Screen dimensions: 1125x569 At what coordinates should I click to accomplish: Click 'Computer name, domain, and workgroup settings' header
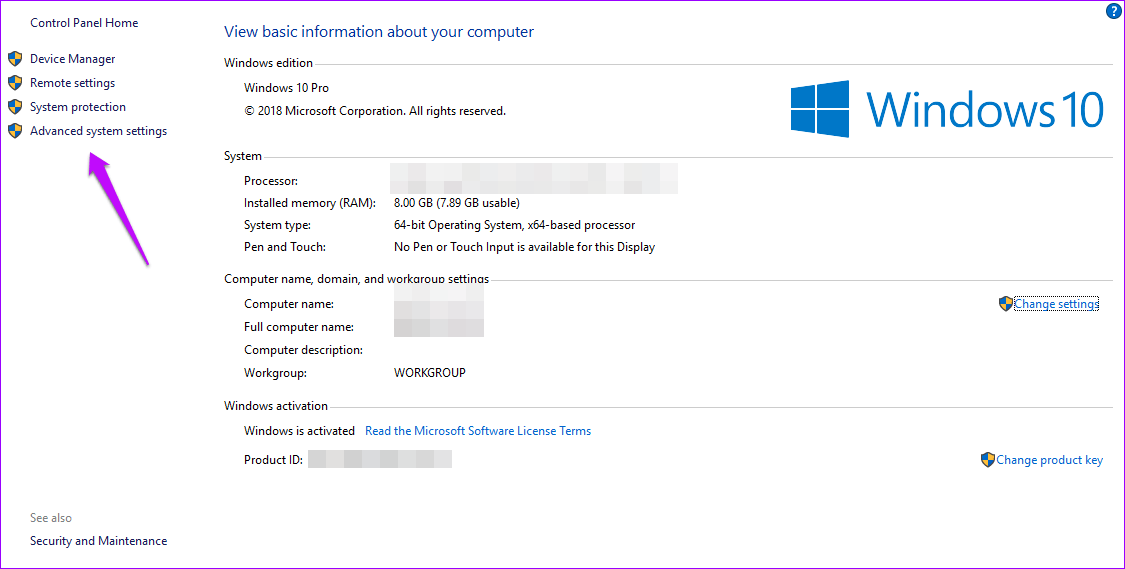357,279
